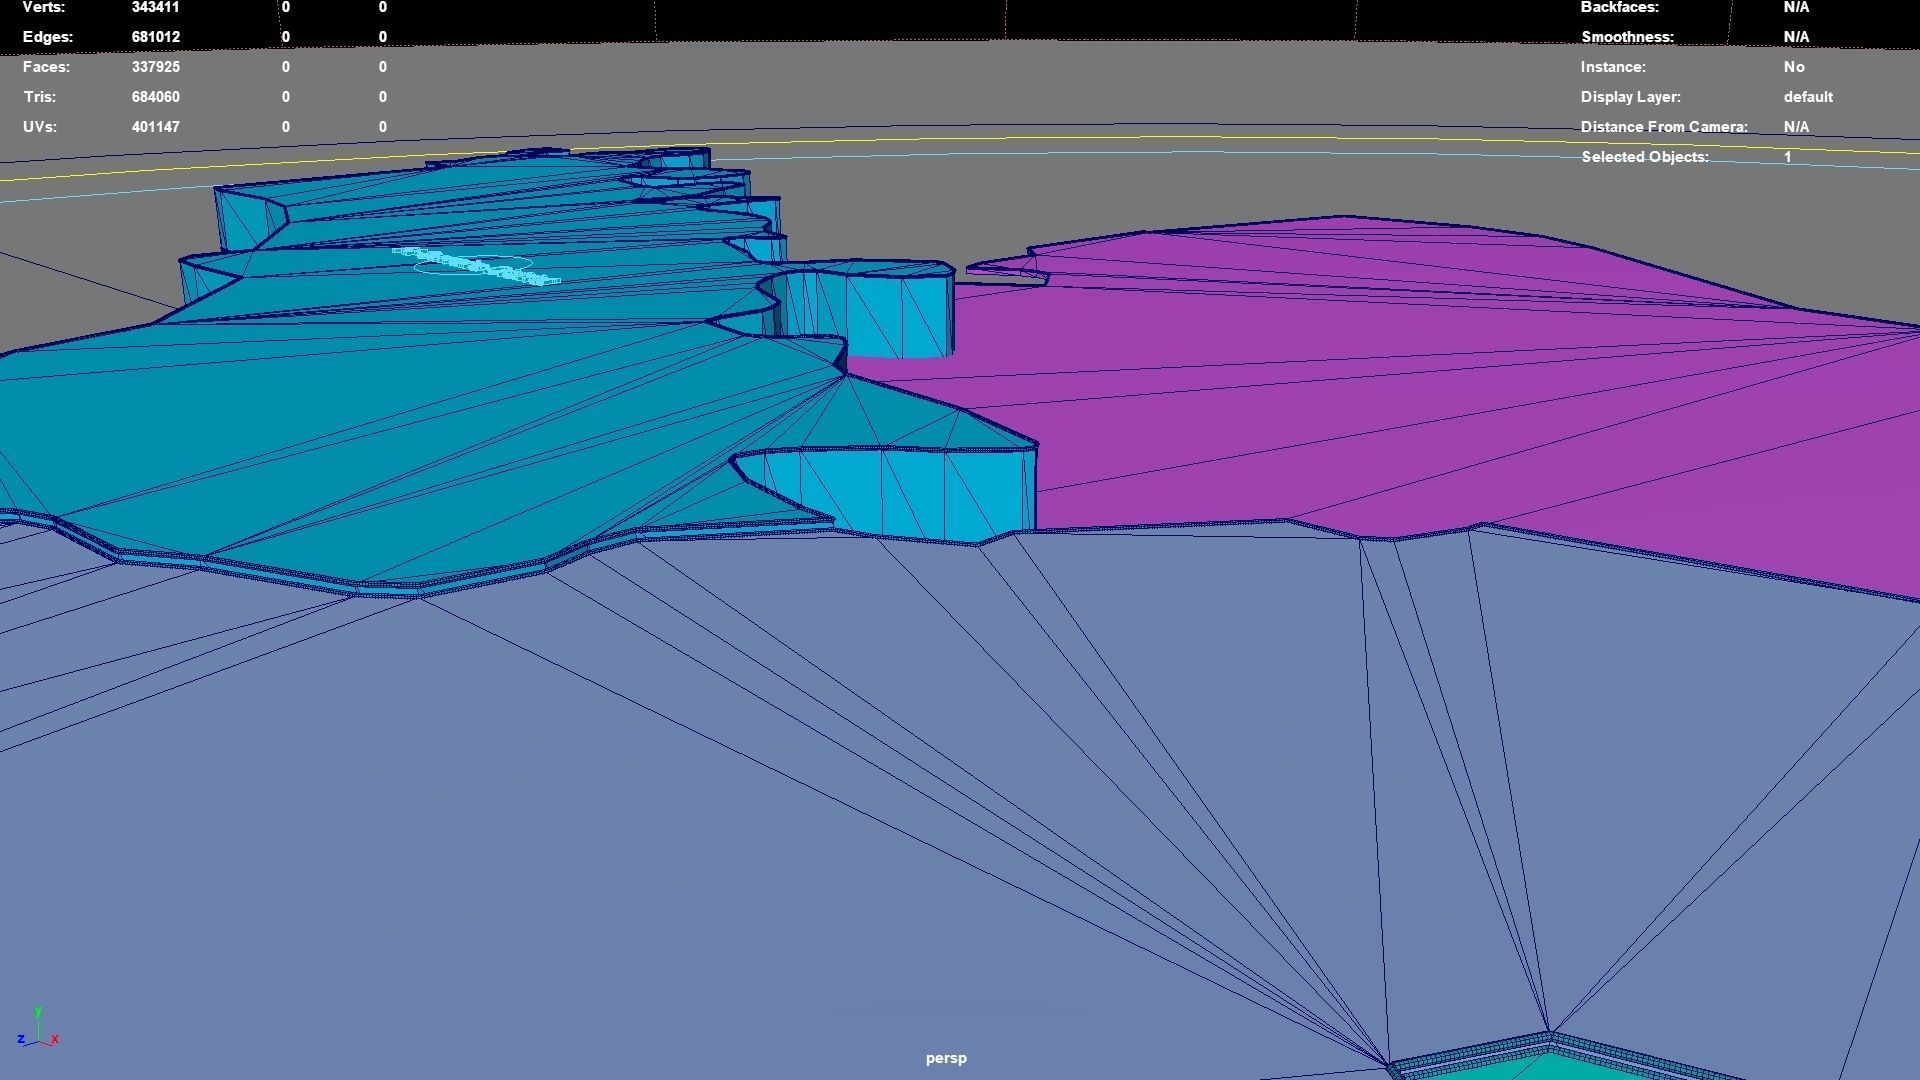1920x1080 pixels.
Task: Click the green Y axis of the viewport gizmo
Action: click(x=40, y=1013)
